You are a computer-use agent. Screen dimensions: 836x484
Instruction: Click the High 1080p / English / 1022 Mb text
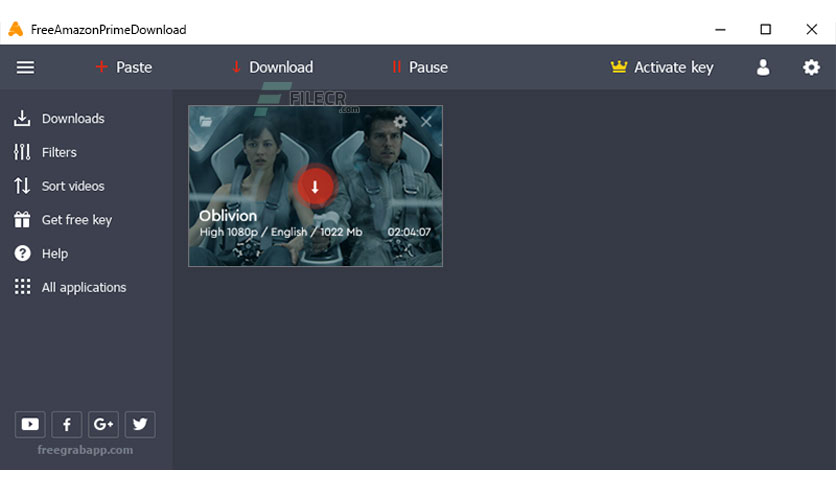[280, 232]
